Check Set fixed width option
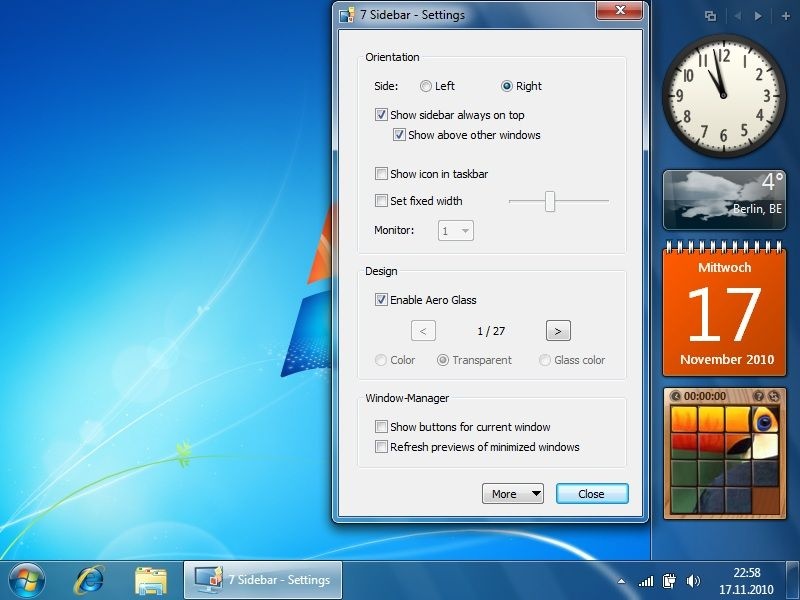This screenshot has width=800, height=600. (381, 201)
